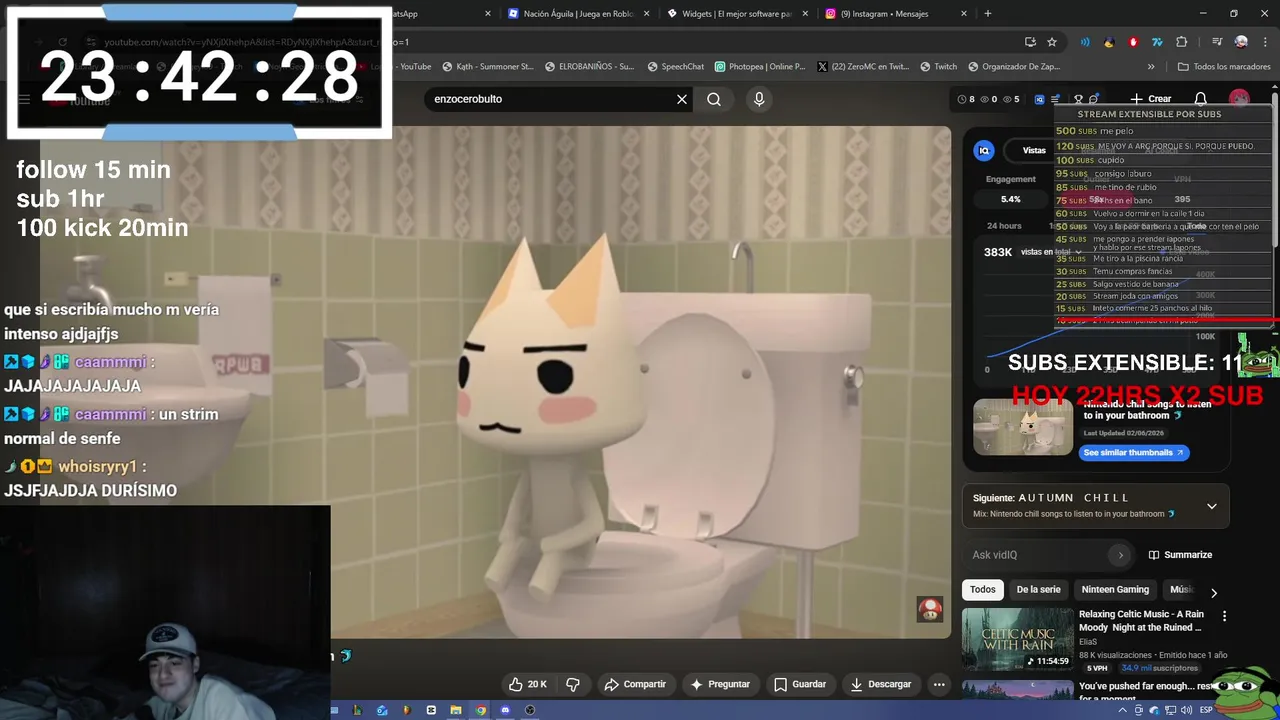Viewport: 1280px width, 720px height.
Task: Click the mushroom channel watermark on video
Action: pyautogui.click(x=930, y=610)
